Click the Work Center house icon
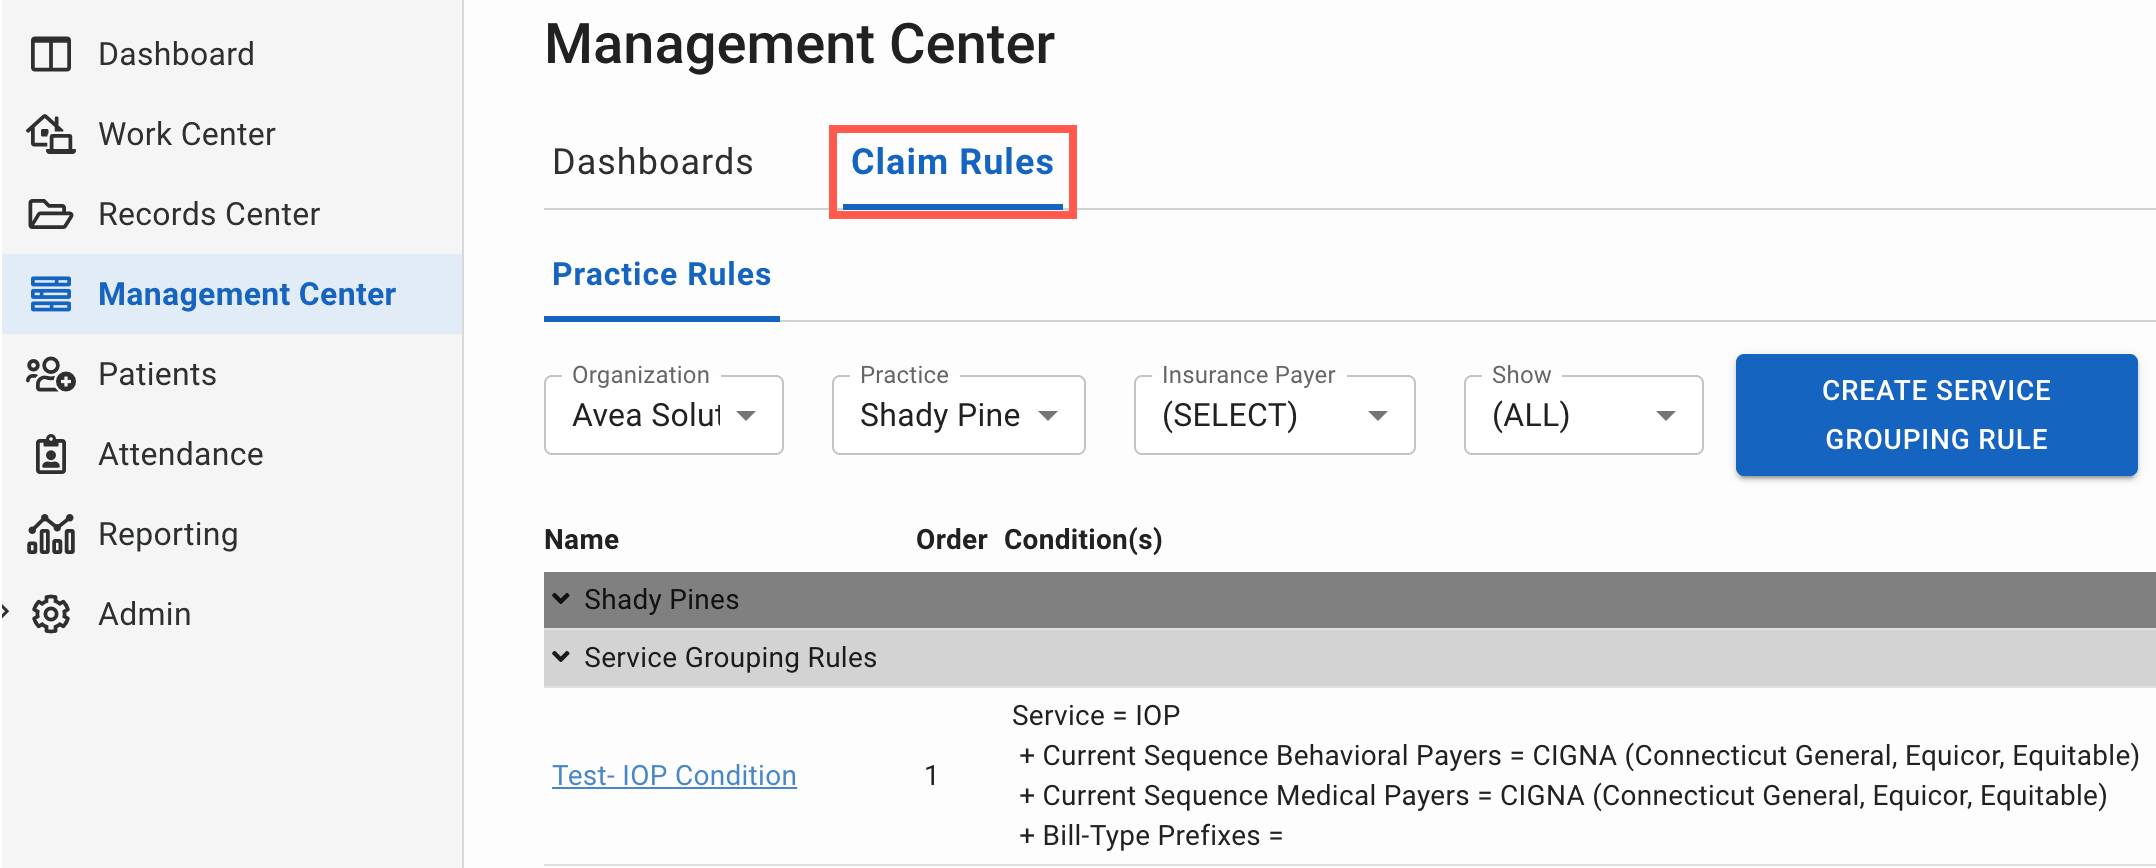Screen dimensions: 2156x868 pos(51,134)
